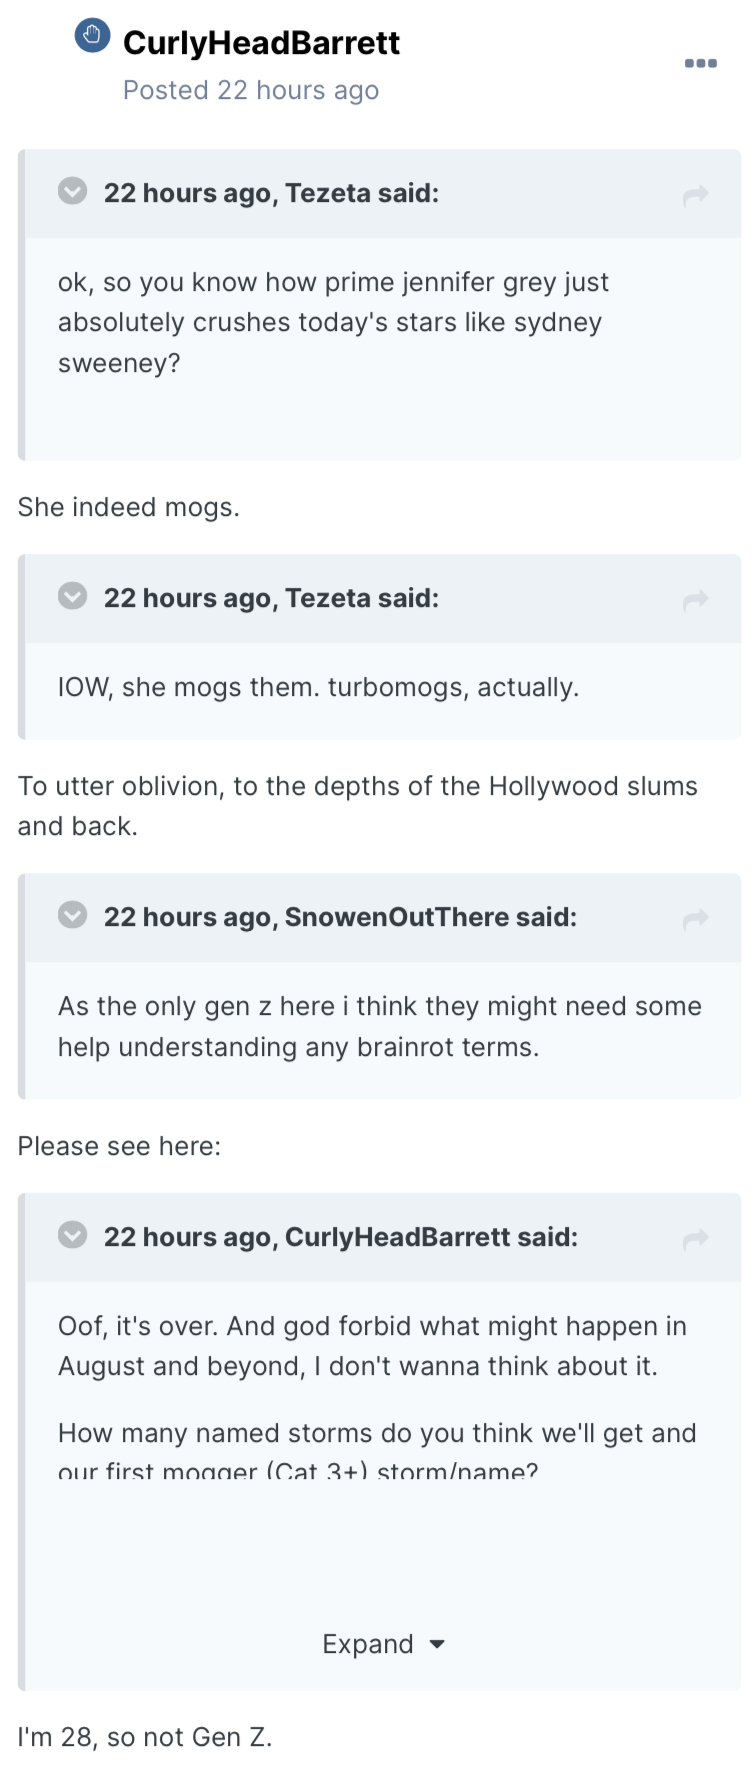Open CurlyHeadBarrett's profile from post header
The height and width of the screenshot is (1792, 754).
[261, 43]
